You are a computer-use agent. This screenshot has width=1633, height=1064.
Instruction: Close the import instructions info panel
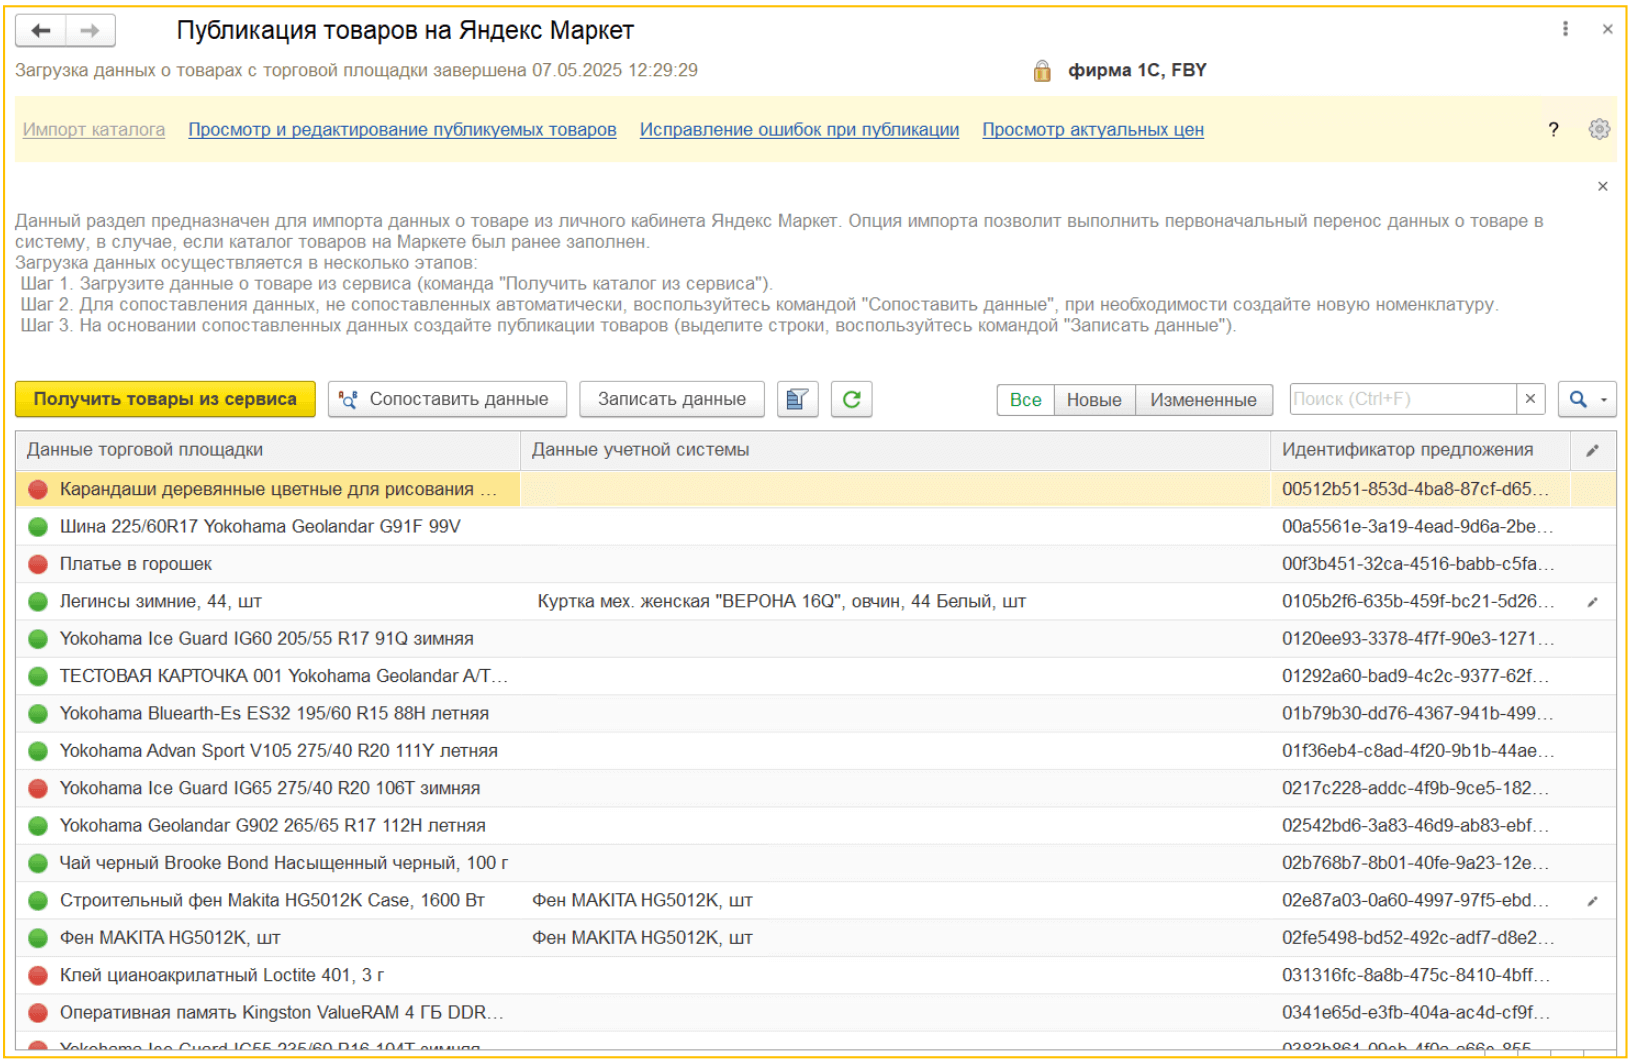point(1602,186)
